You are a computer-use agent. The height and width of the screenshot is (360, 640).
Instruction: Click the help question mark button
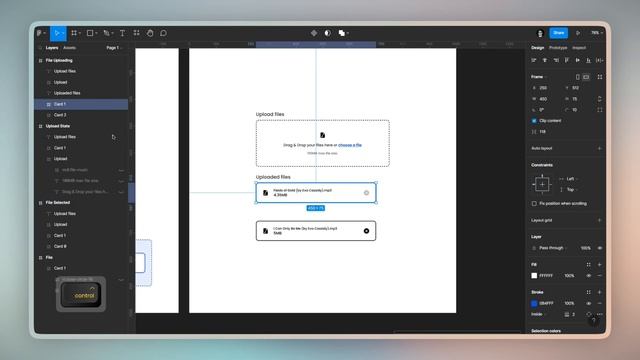coord(593,321)
